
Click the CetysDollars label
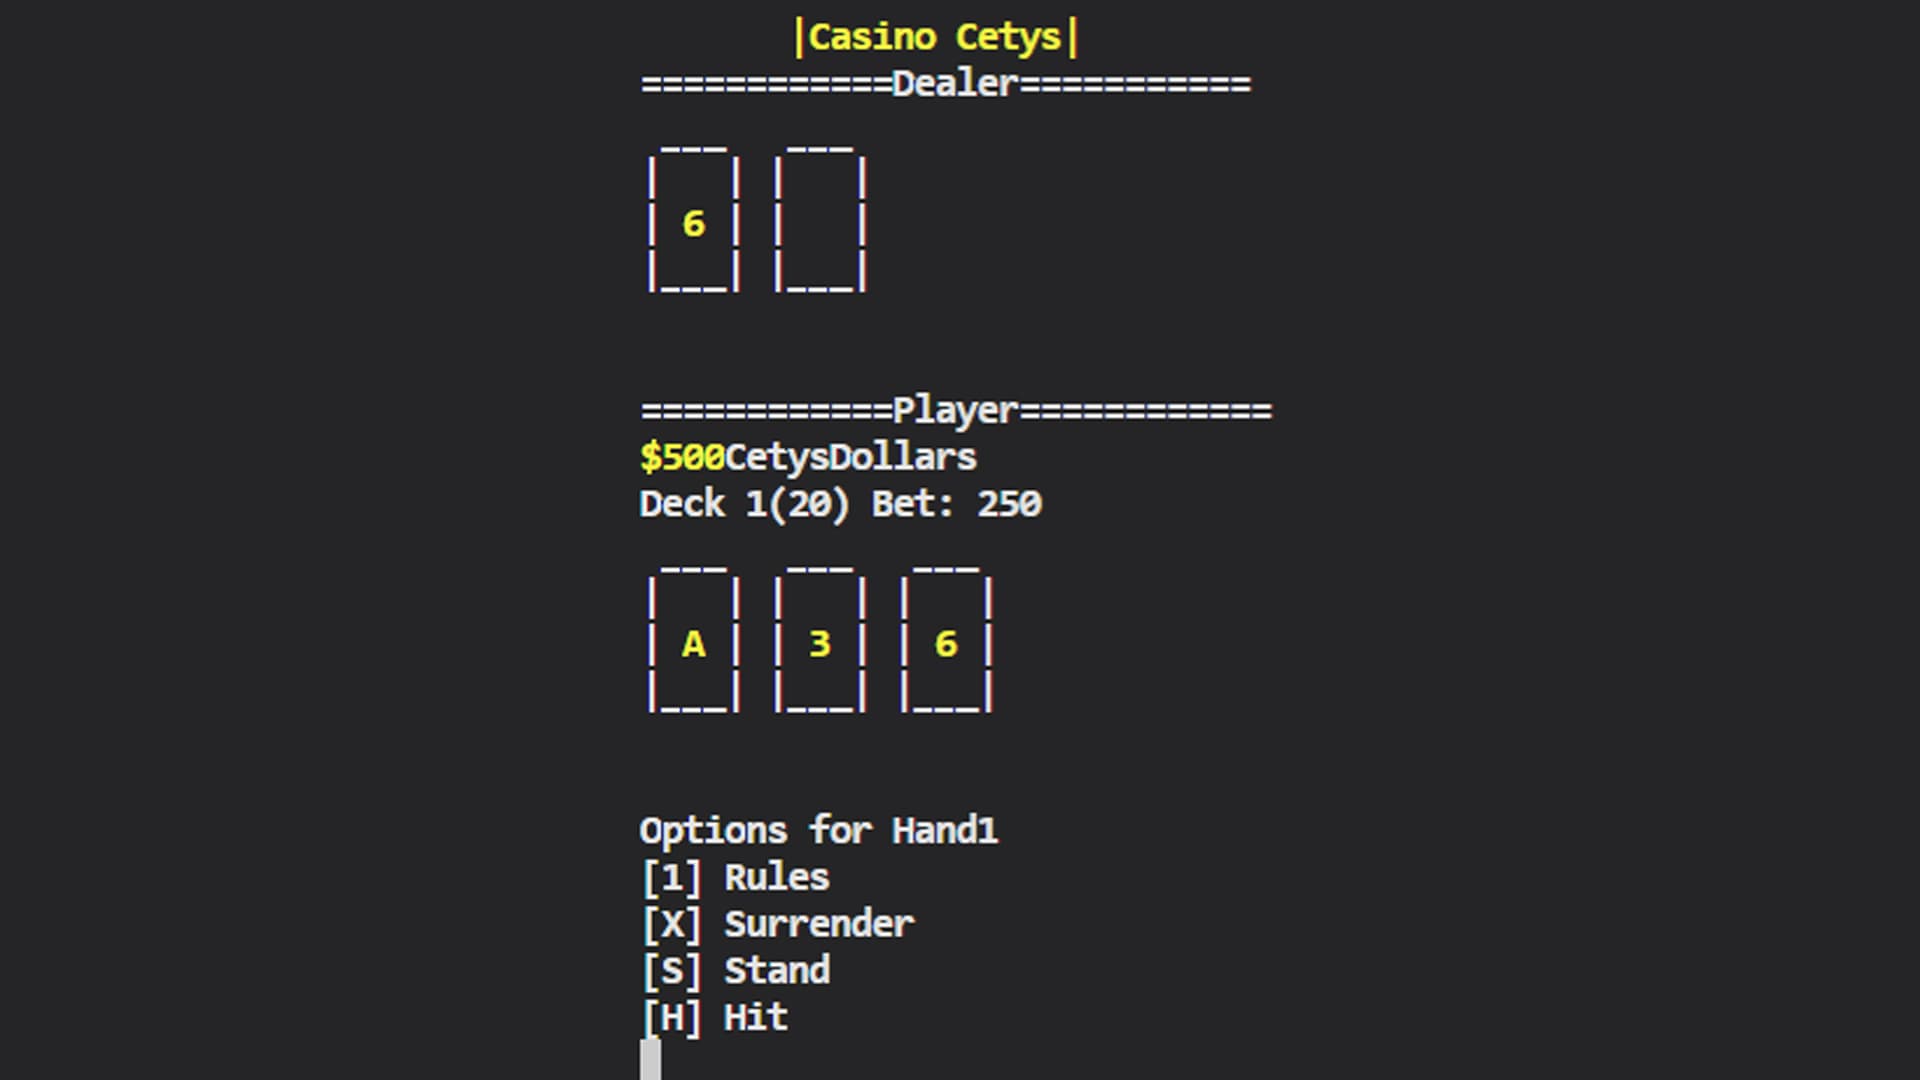tap(850, 457)
